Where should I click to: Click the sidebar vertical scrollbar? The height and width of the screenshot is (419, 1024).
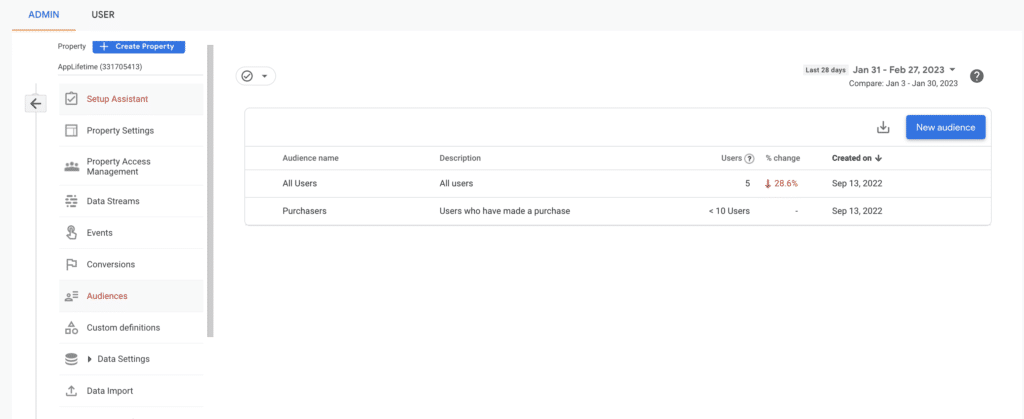click(209, 190)
